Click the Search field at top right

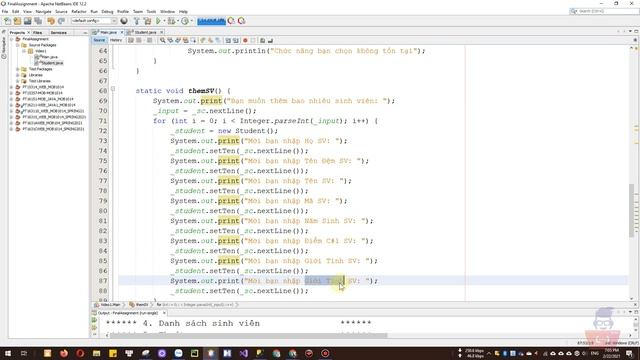[604, 11]
